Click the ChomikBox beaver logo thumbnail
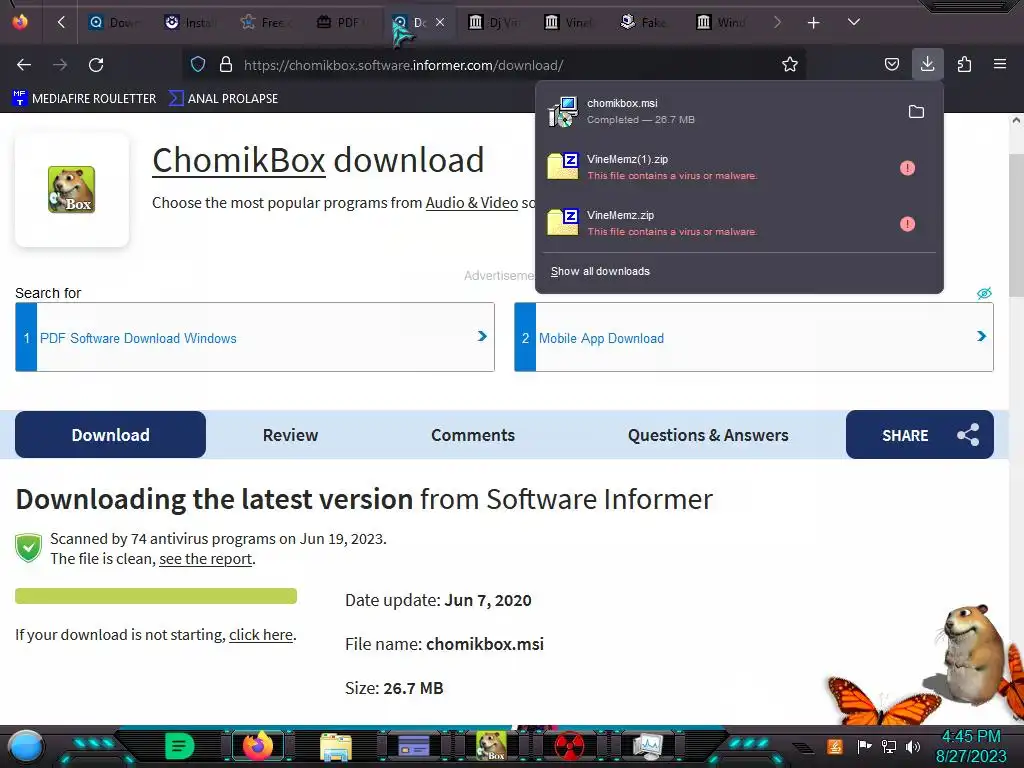 [x=71, y=189]
